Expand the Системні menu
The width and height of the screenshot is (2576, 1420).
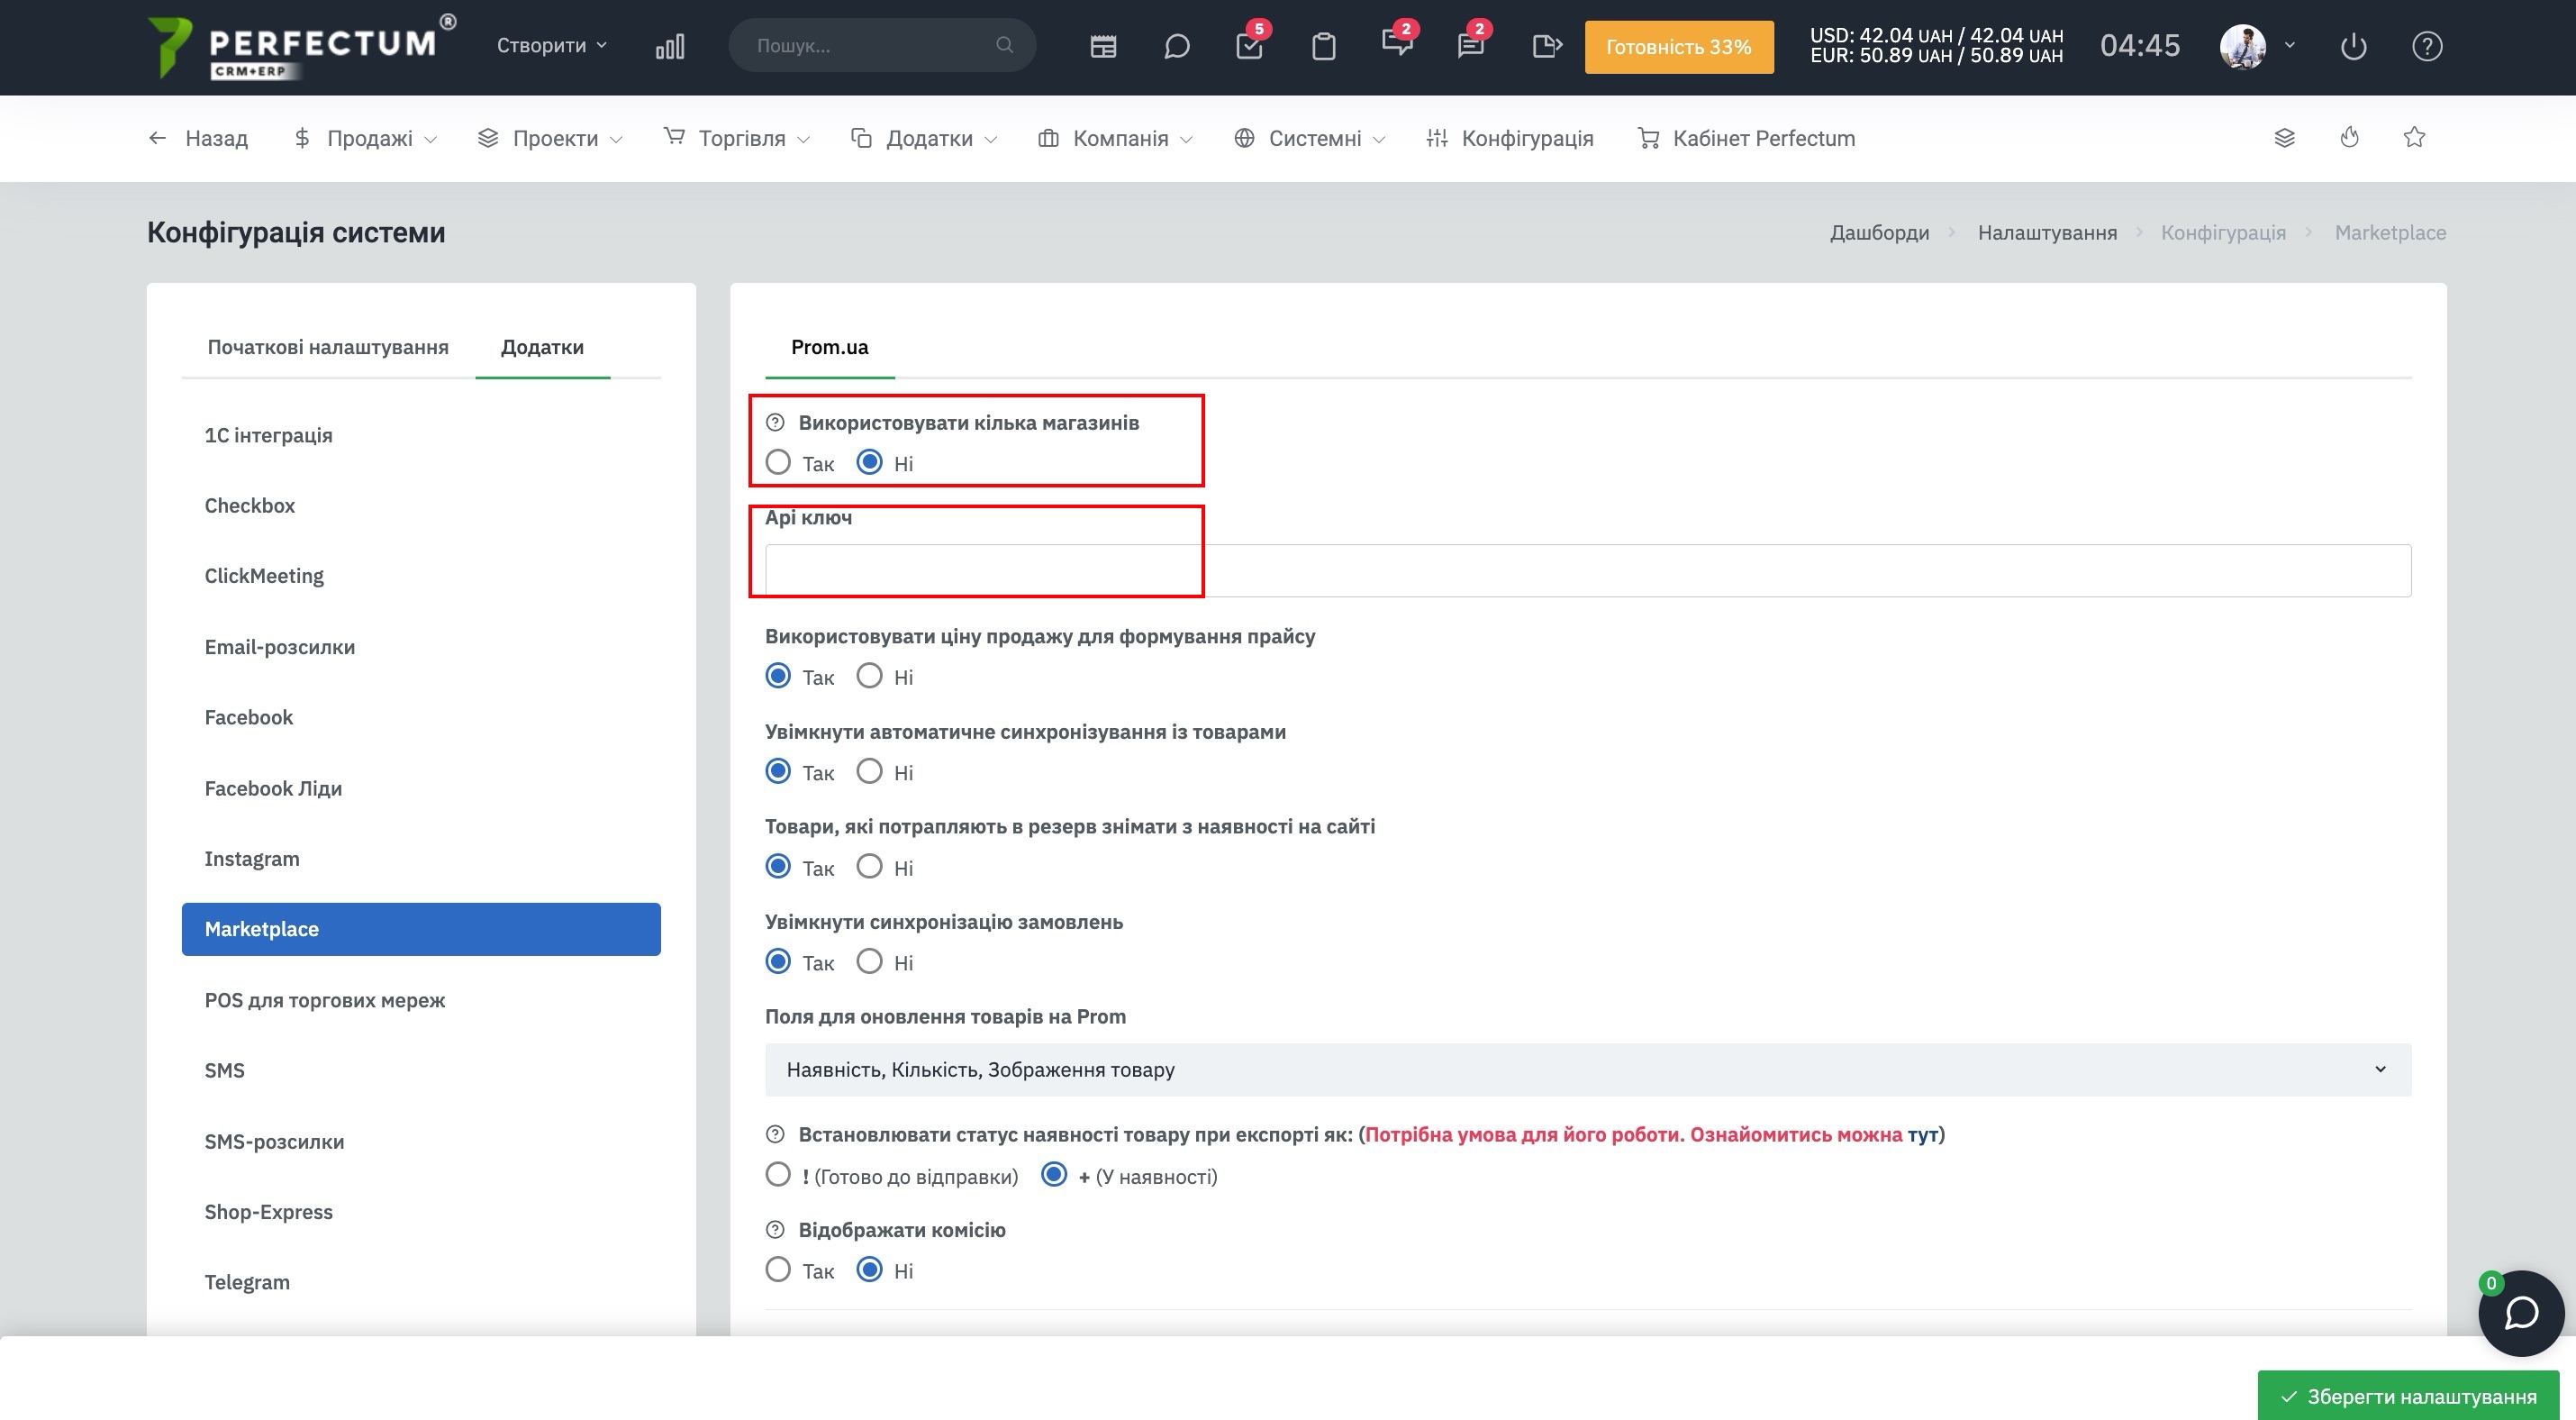pyautogui.click(x=1309, y=138)
